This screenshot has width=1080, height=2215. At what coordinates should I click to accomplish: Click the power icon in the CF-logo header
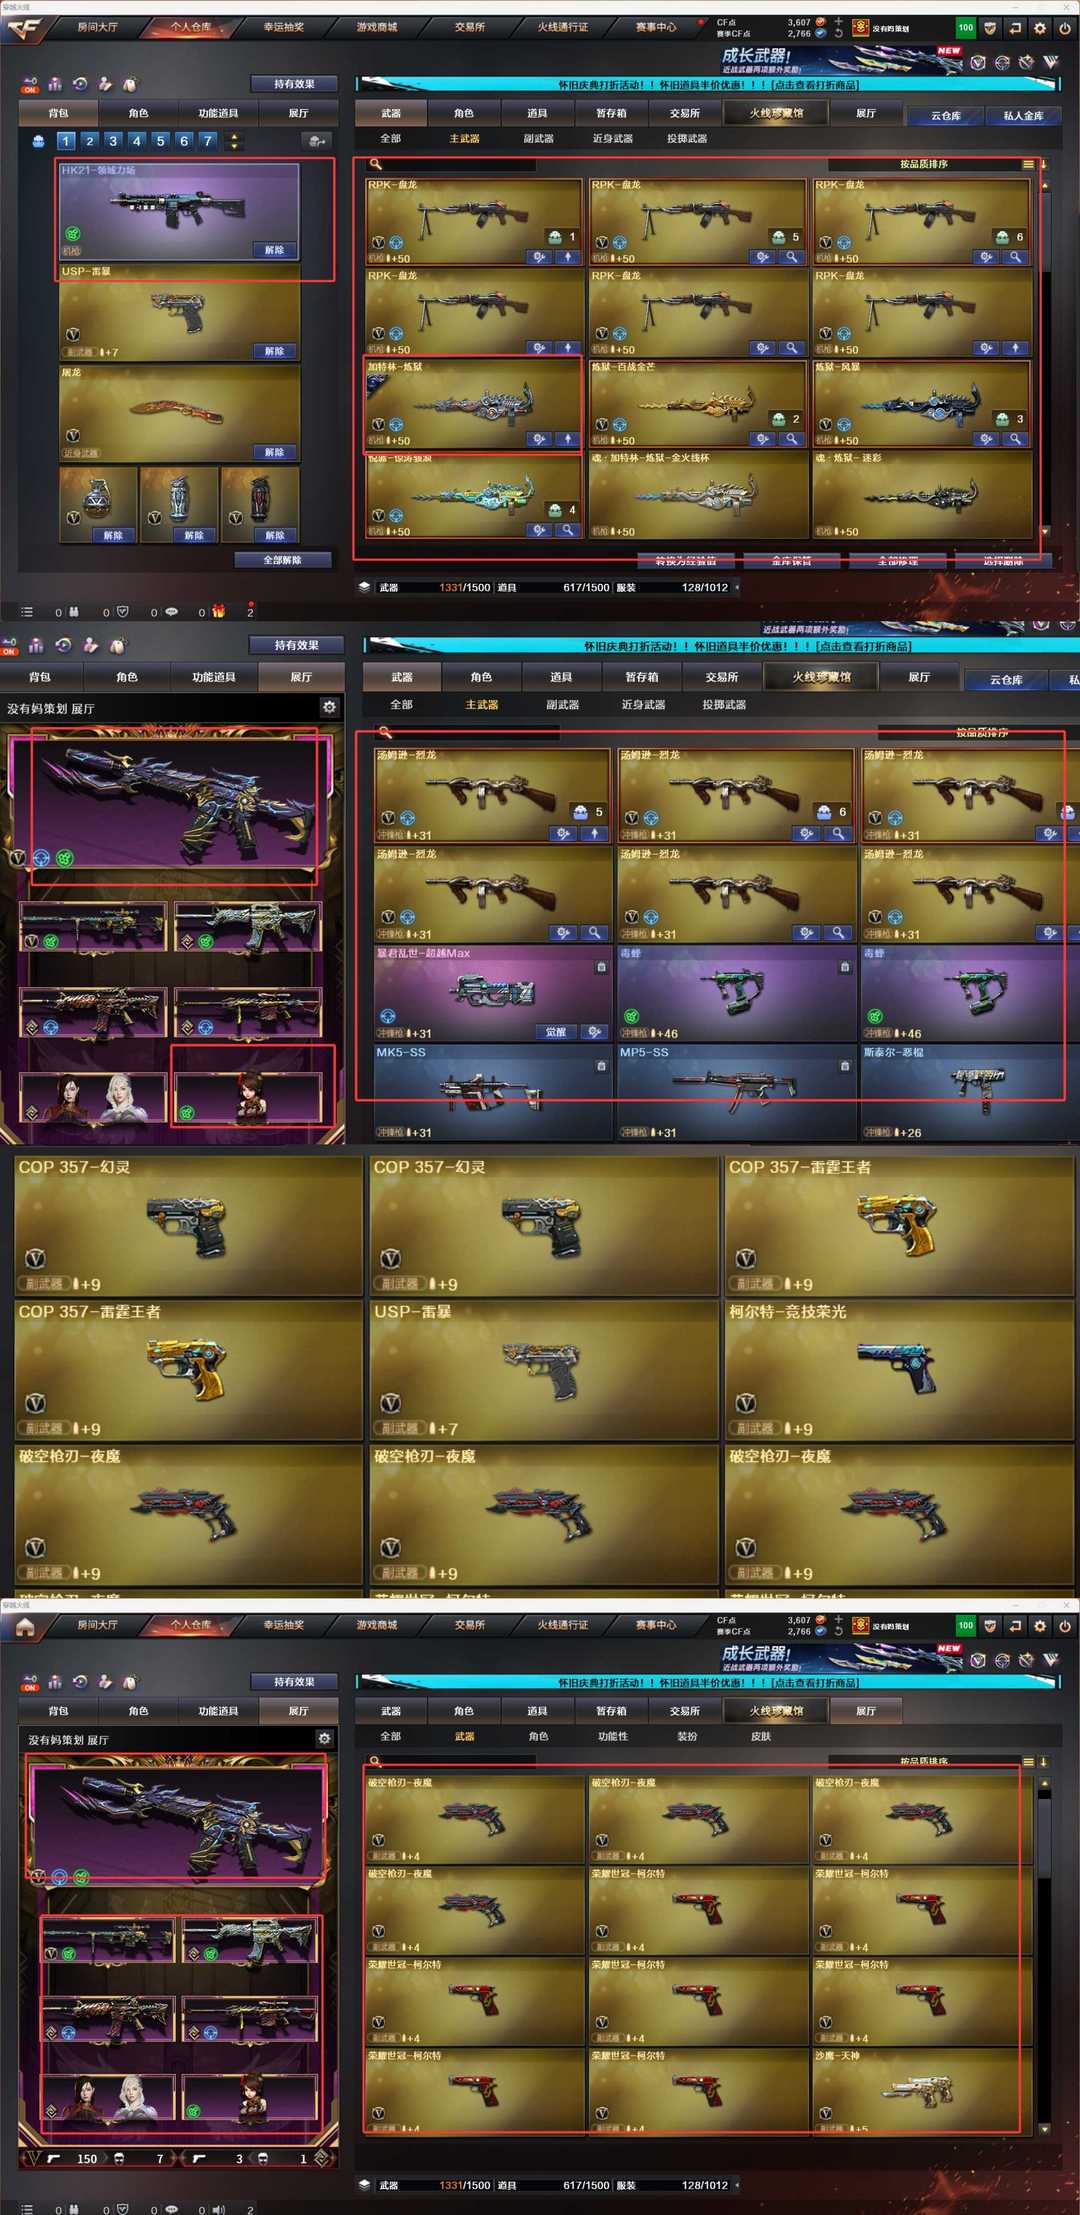[x=1064, y=28]
